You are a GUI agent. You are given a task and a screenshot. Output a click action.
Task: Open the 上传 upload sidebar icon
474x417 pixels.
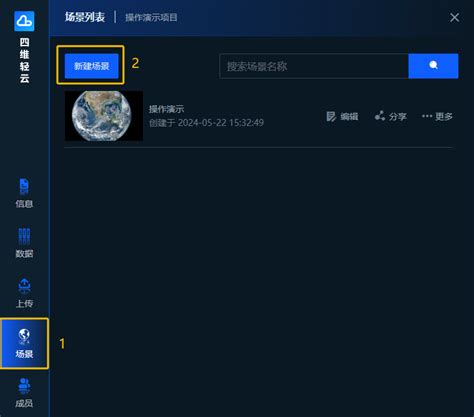24,286
